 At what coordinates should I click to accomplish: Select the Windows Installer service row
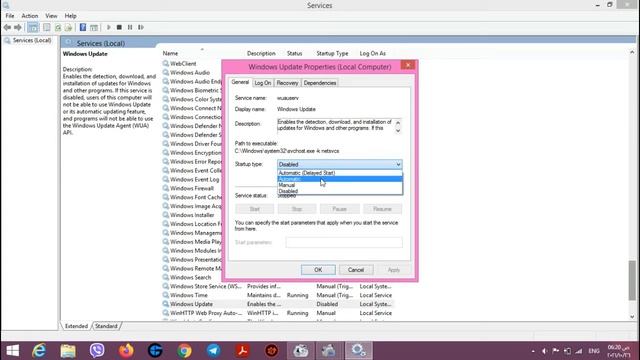pyautogui.click(x=192, y=215)
